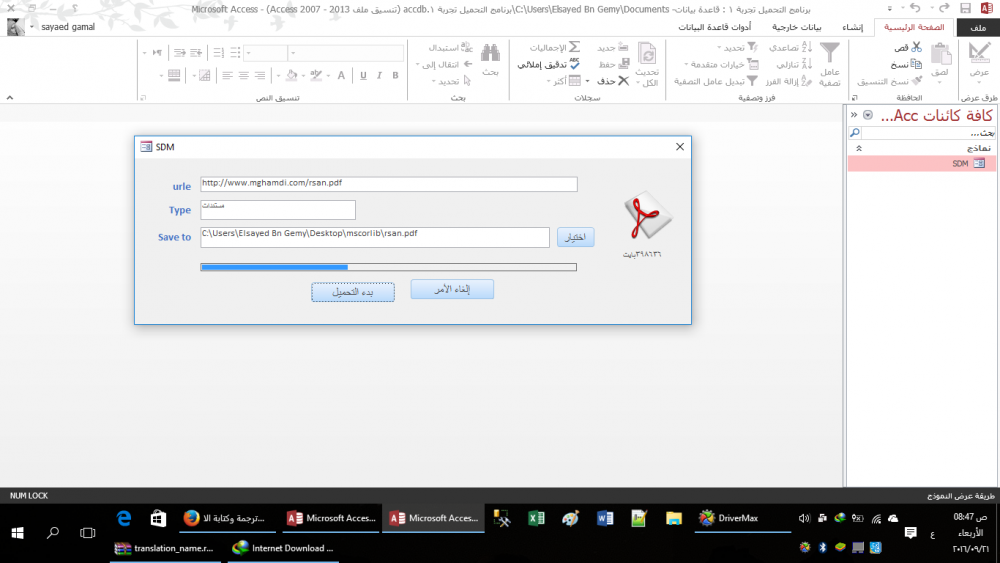Click the Start Download (بدء التحميل) button

coord(353,292)
